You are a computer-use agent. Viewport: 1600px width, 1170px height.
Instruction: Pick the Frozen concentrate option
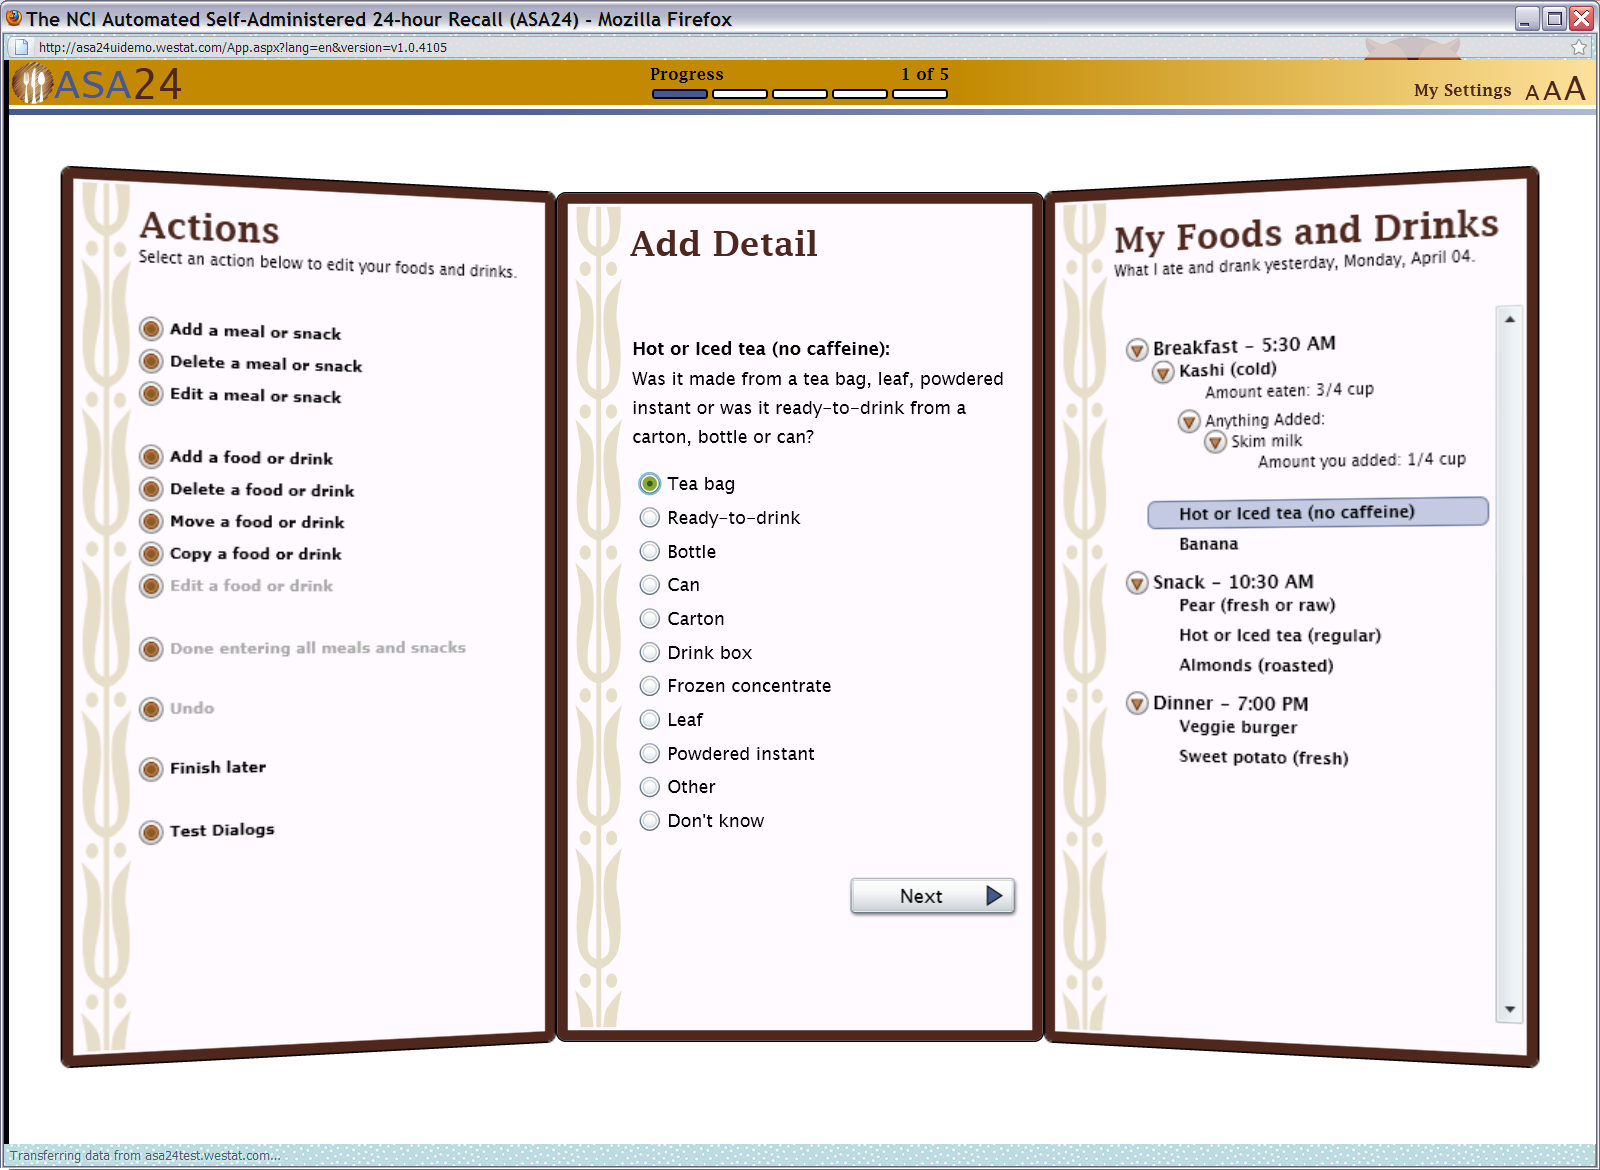pos(650,686)
